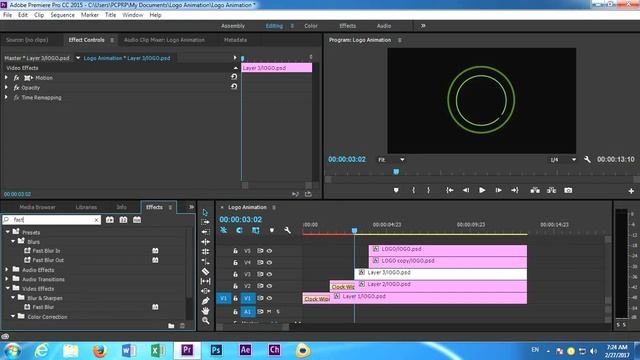Expand the Time Remapping effect
640x360 pixels.
[6, 97]
